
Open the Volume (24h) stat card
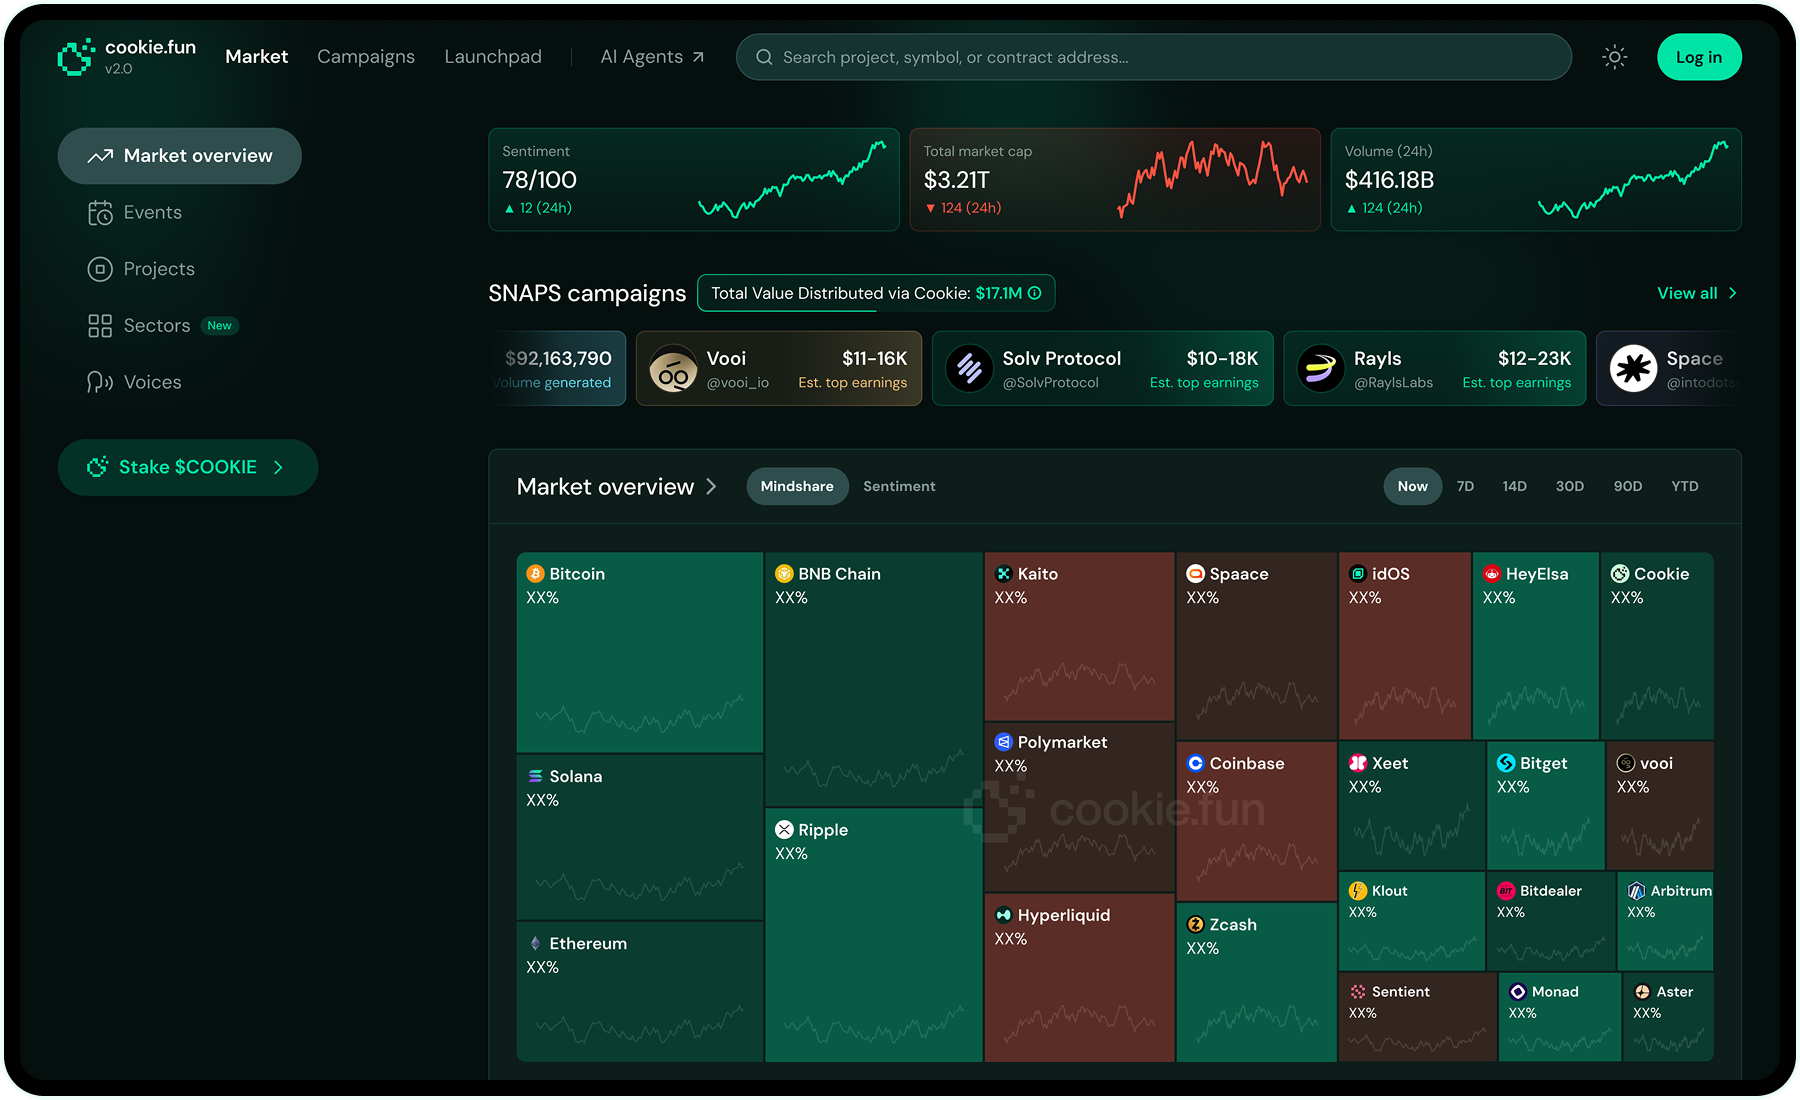[x=1536, y=180]
